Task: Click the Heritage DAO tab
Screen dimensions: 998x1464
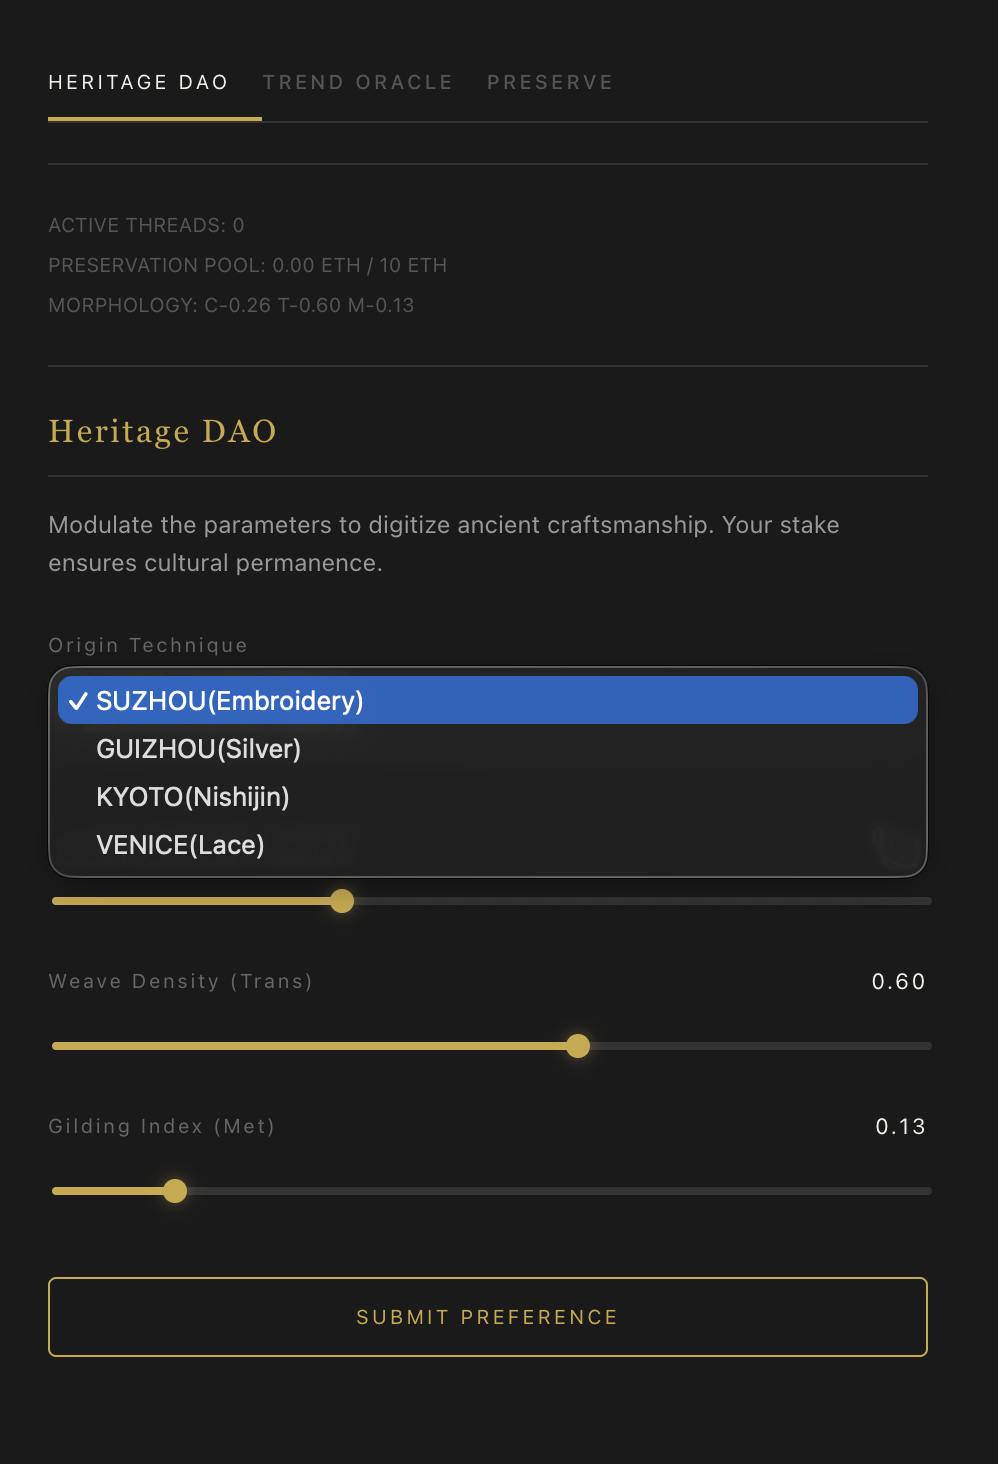Action: [x=138, y=83]
